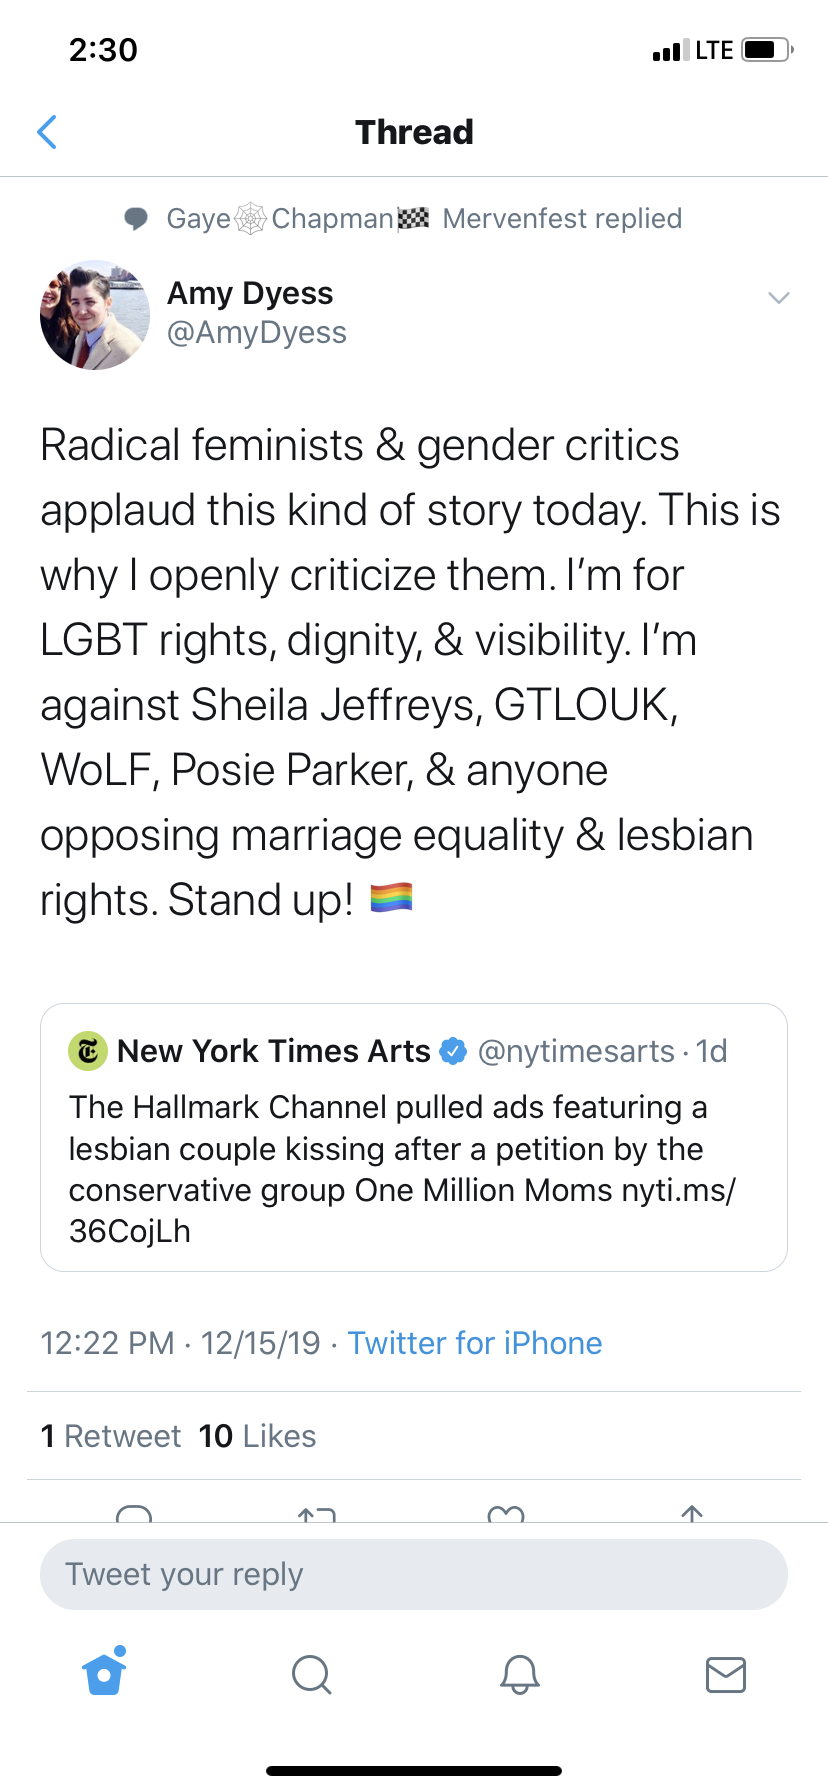Tap the Amy Dyess display name
Image resolution: width=828 pixels, height=1792 pixels.
point(250,293)
